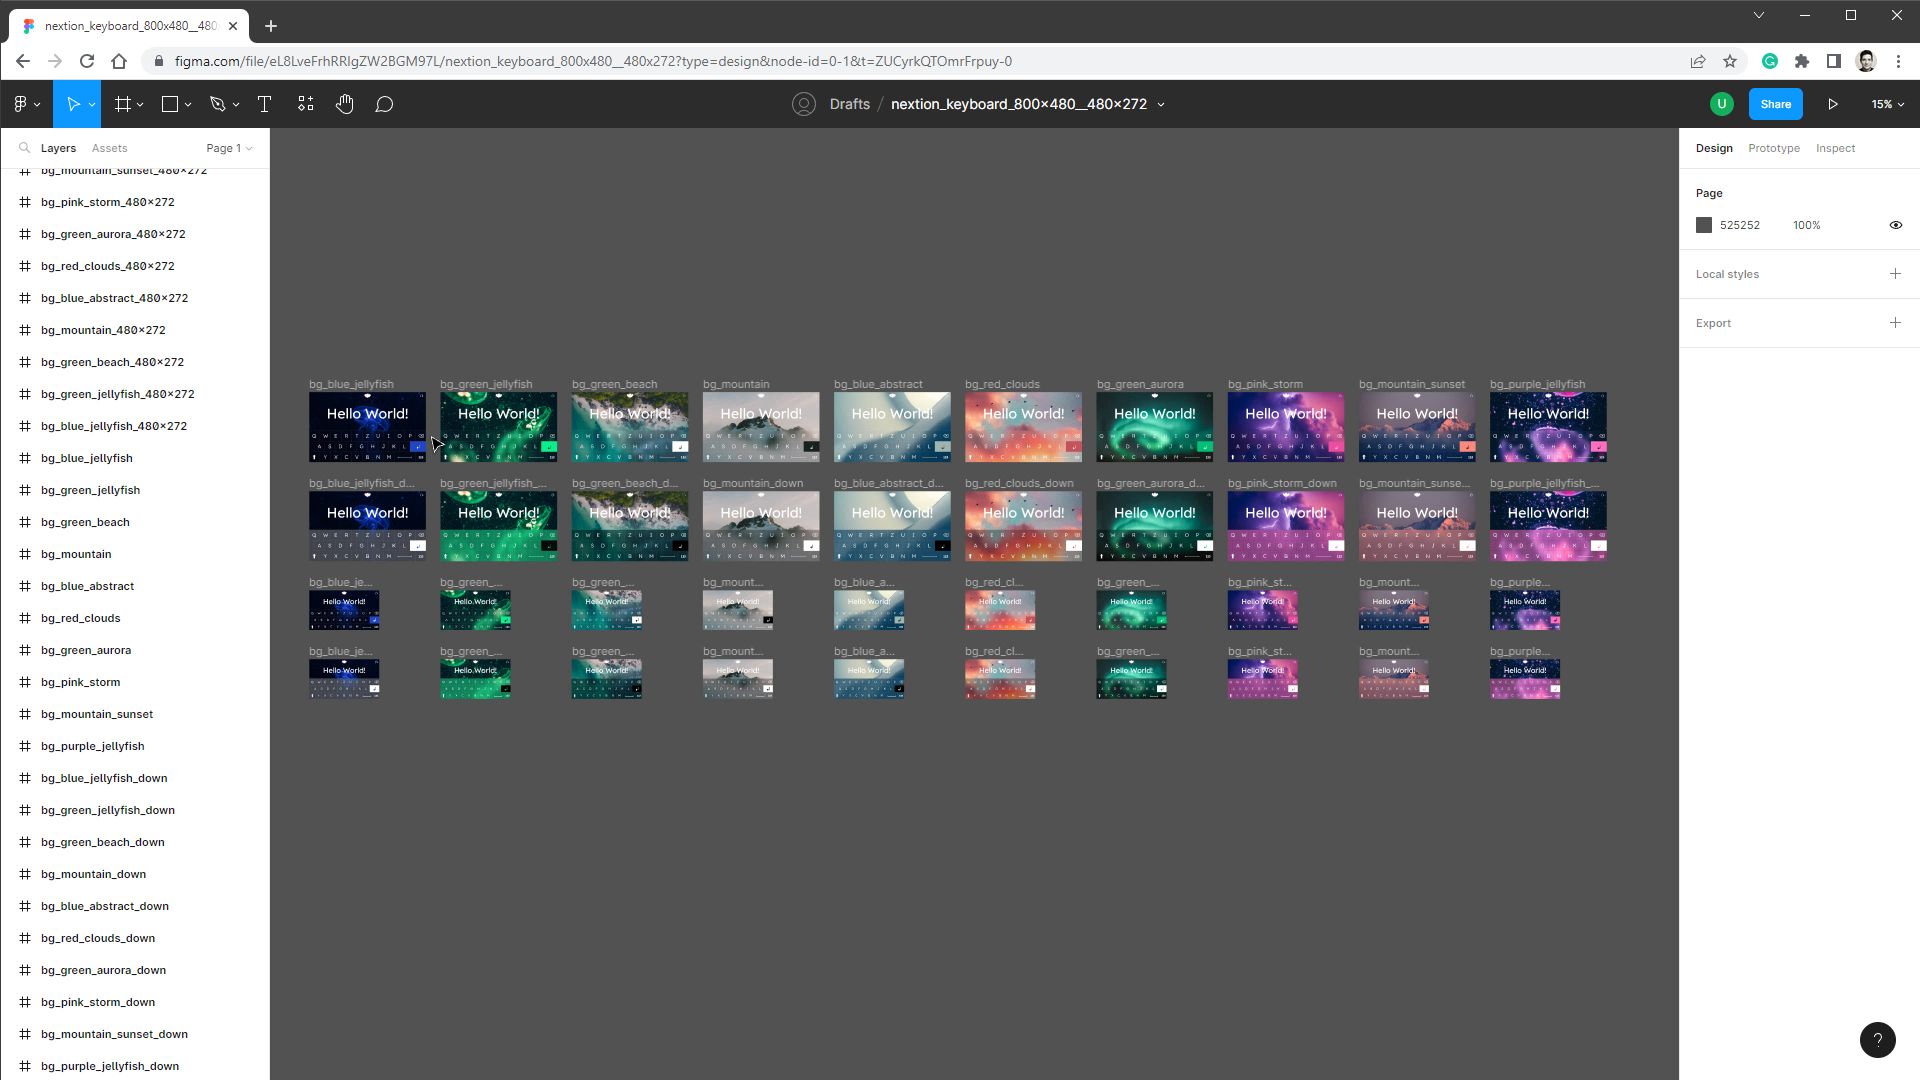Select the Frame tool
This screenshot has width=1920, height=1080.
click(123, 104)
